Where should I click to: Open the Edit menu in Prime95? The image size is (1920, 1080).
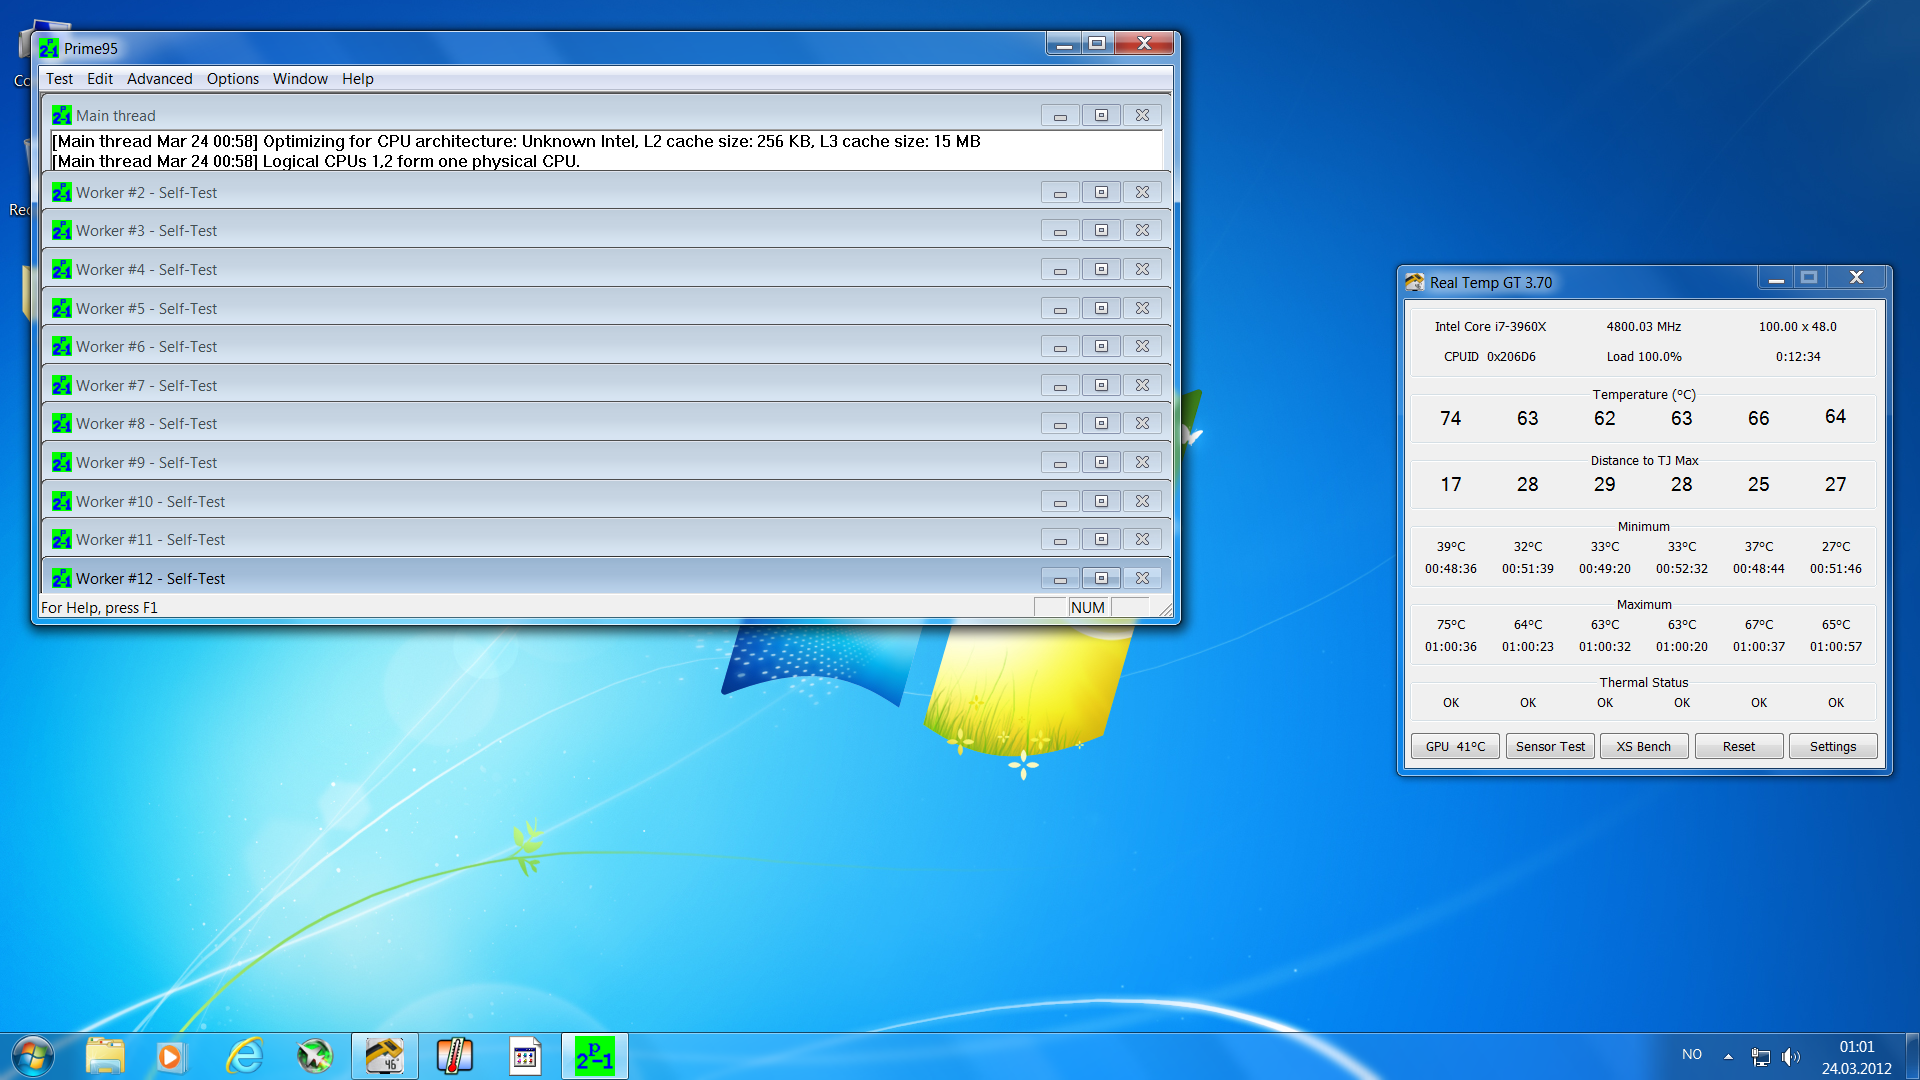coord(99,79)
